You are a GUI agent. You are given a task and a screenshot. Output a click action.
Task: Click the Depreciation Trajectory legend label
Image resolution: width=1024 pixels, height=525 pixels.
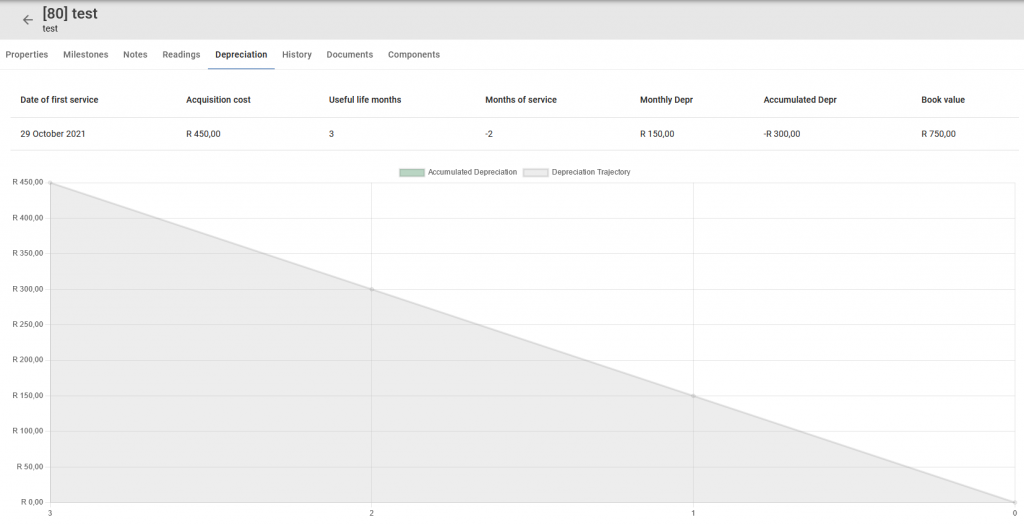coord(591,172)
